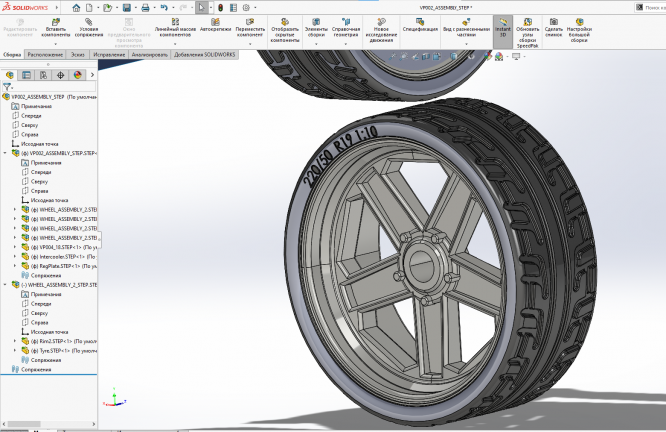
Task: Toggle Large Assembly Settings (Настройки большой сборки)
Action: (x=579, y=21)
